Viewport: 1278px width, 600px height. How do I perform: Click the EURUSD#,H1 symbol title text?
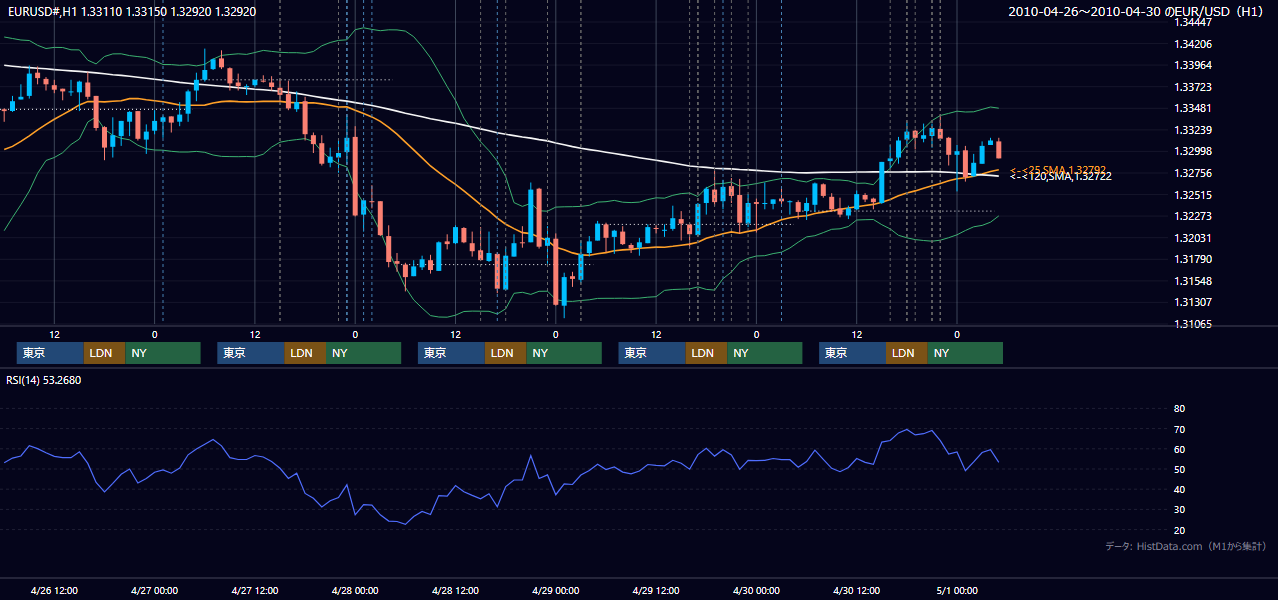[41, 11]
